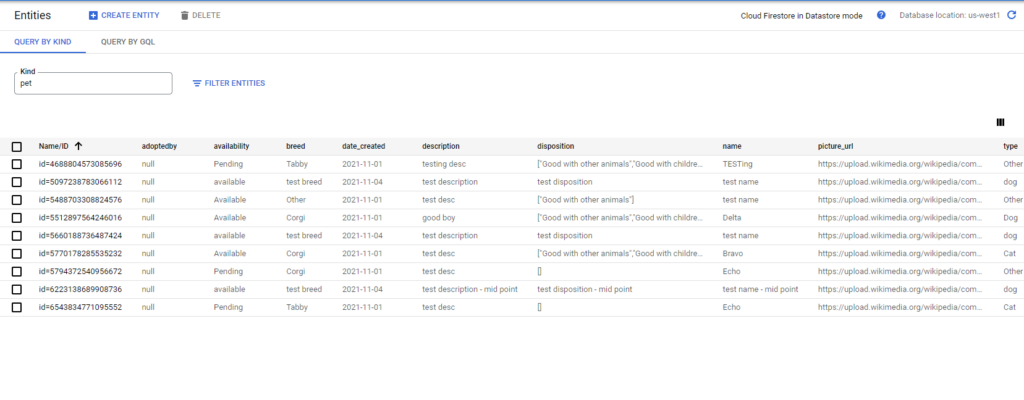Click the trash icon for Delete

tap(184, 16)
